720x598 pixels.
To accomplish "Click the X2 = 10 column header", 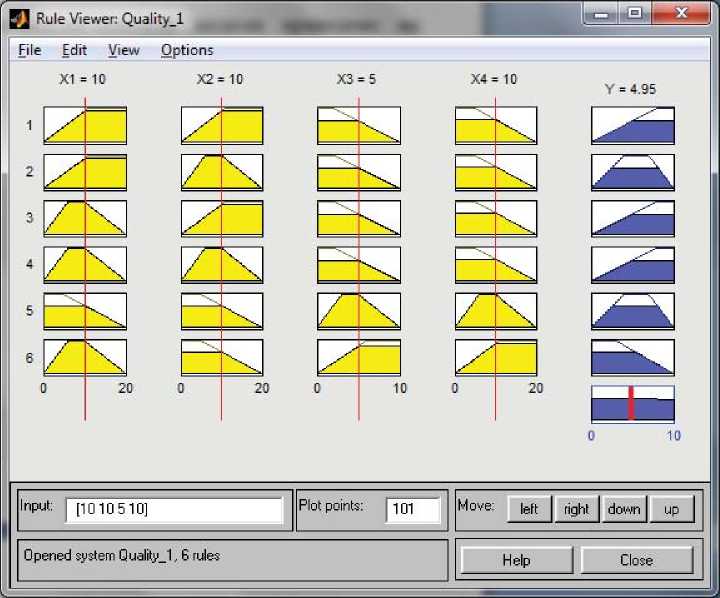I will pos(220,79).
